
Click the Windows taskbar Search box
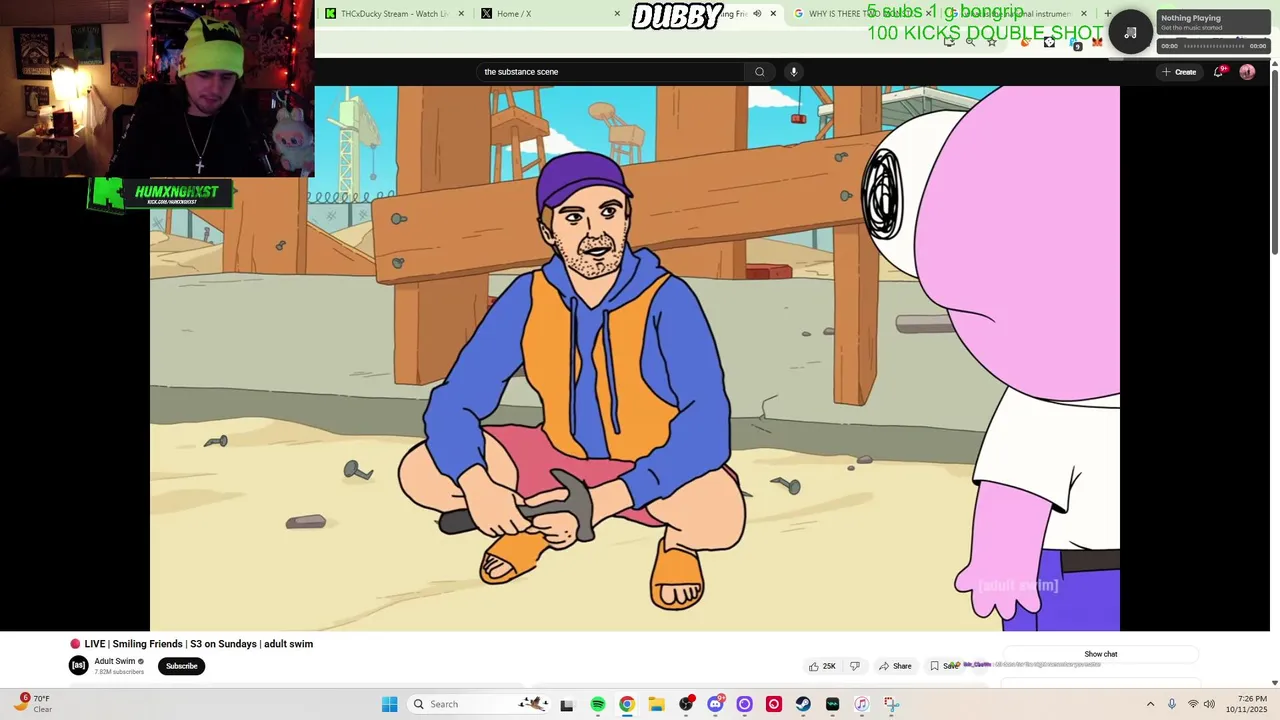[x=480, y=704]
